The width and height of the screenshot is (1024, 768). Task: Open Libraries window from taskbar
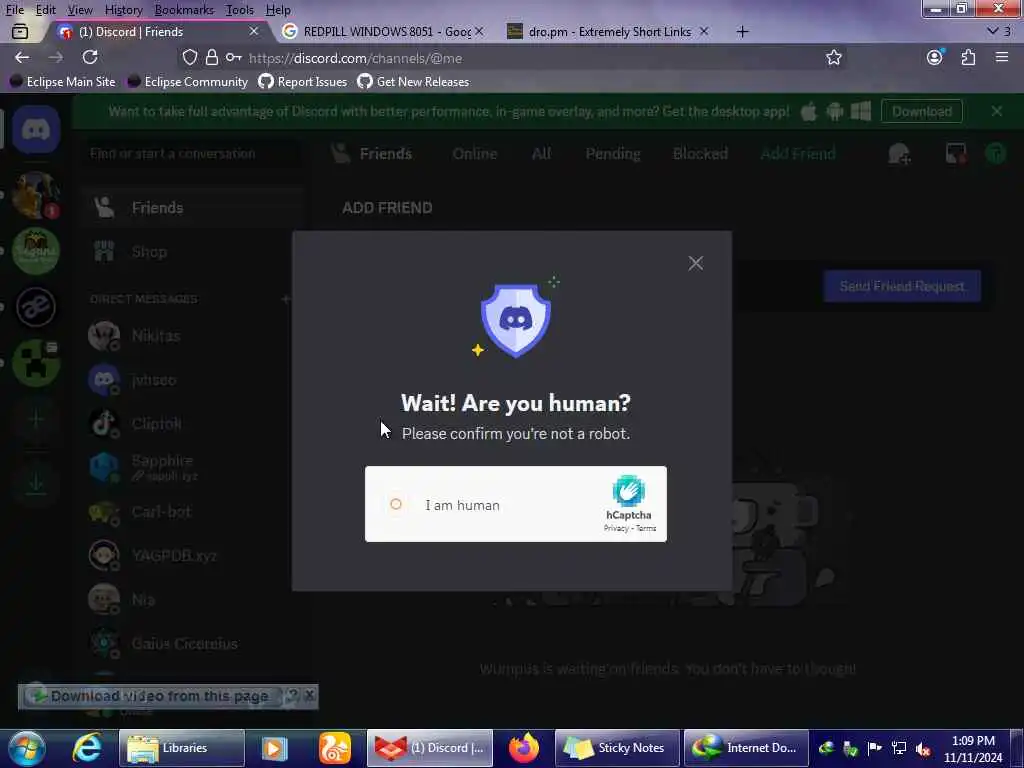click(x=182, y=748)
